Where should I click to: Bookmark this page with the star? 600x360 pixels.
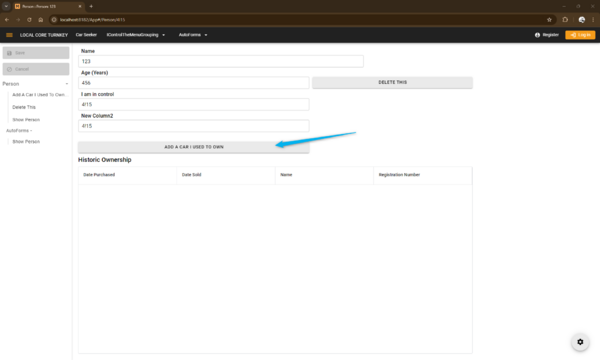(x=549, y=20)
